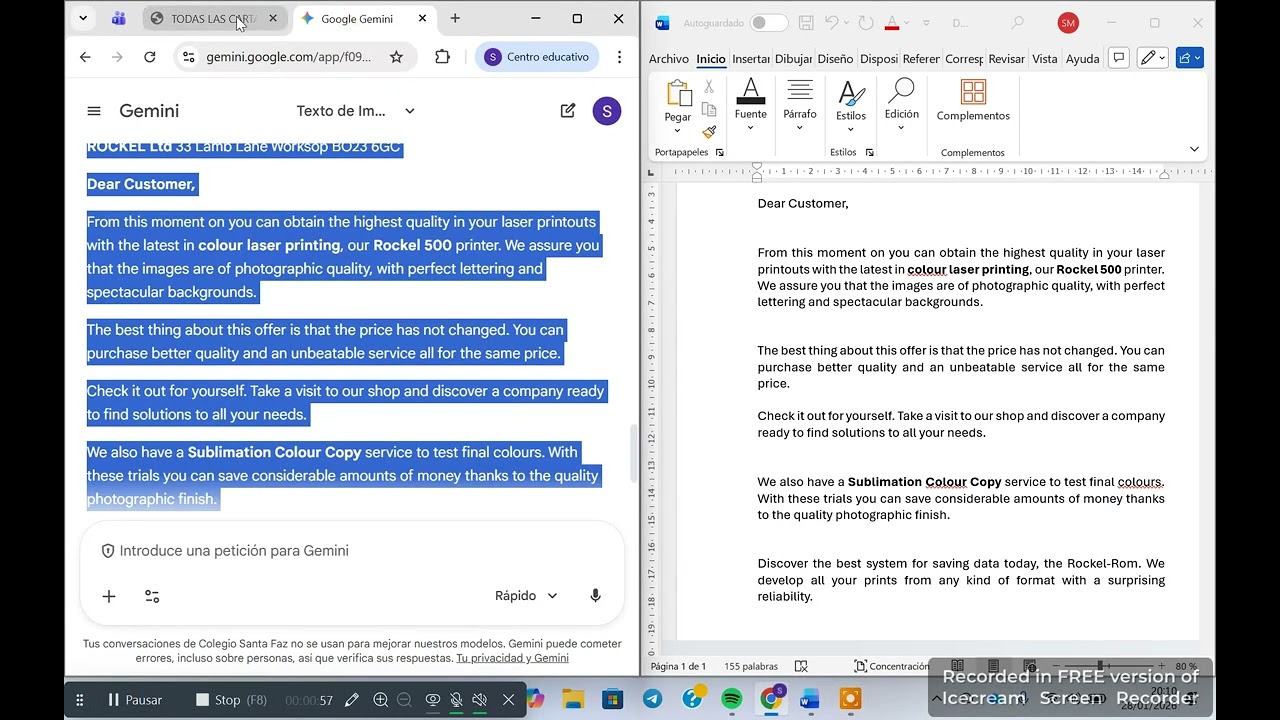This screenshot has width=1280, height=720.
Task: Start a new chat in Gemini
Action: click(568, 111)
